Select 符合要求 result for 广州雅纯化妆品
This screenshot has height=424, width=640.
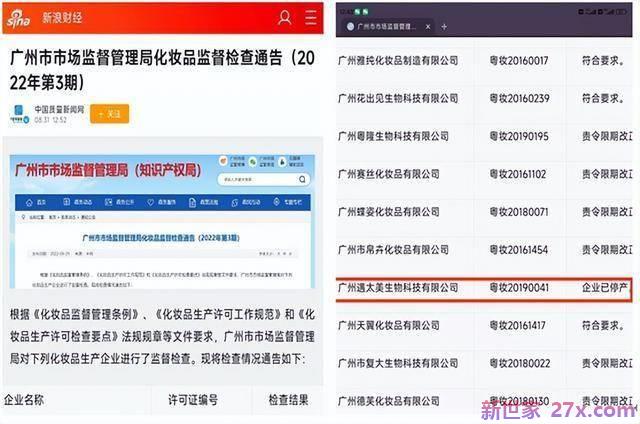pos(603,61)
